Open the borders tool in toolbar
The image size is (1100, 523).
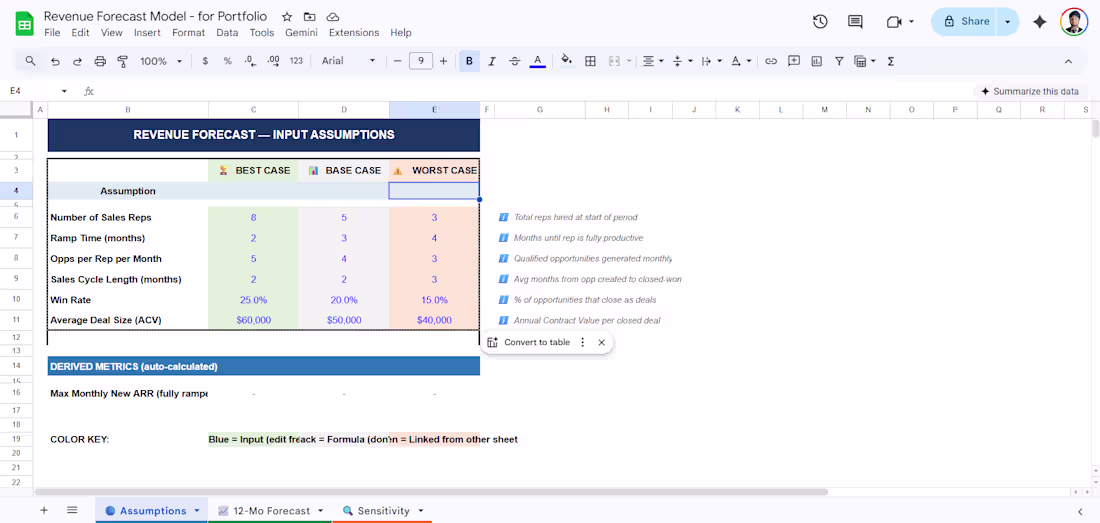[590, 61]
